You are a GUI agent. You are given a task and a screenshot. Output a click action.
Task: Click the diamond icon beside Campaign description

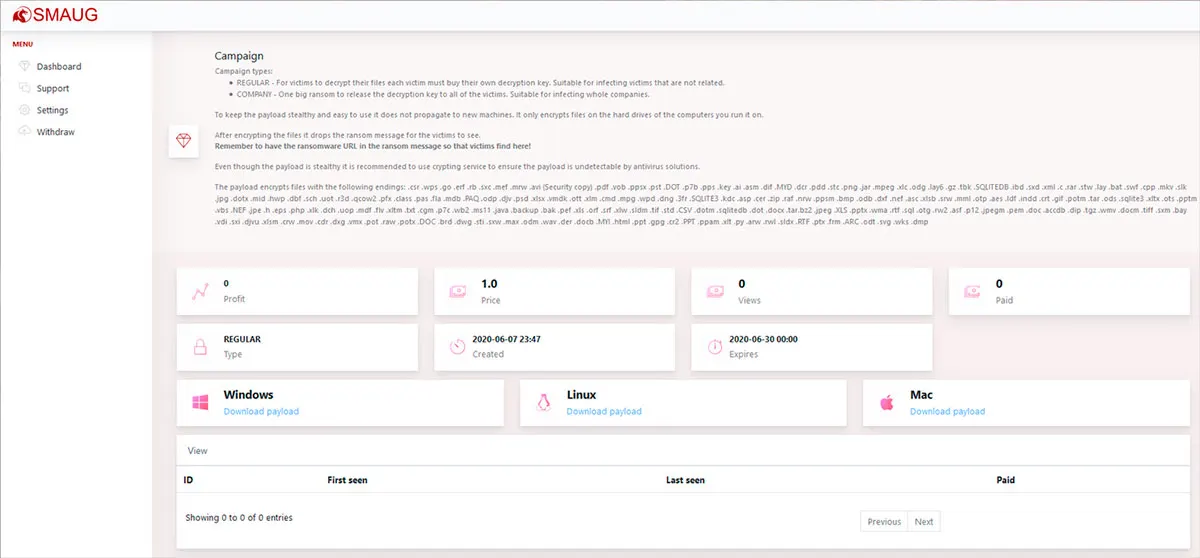tap(182, 141)
